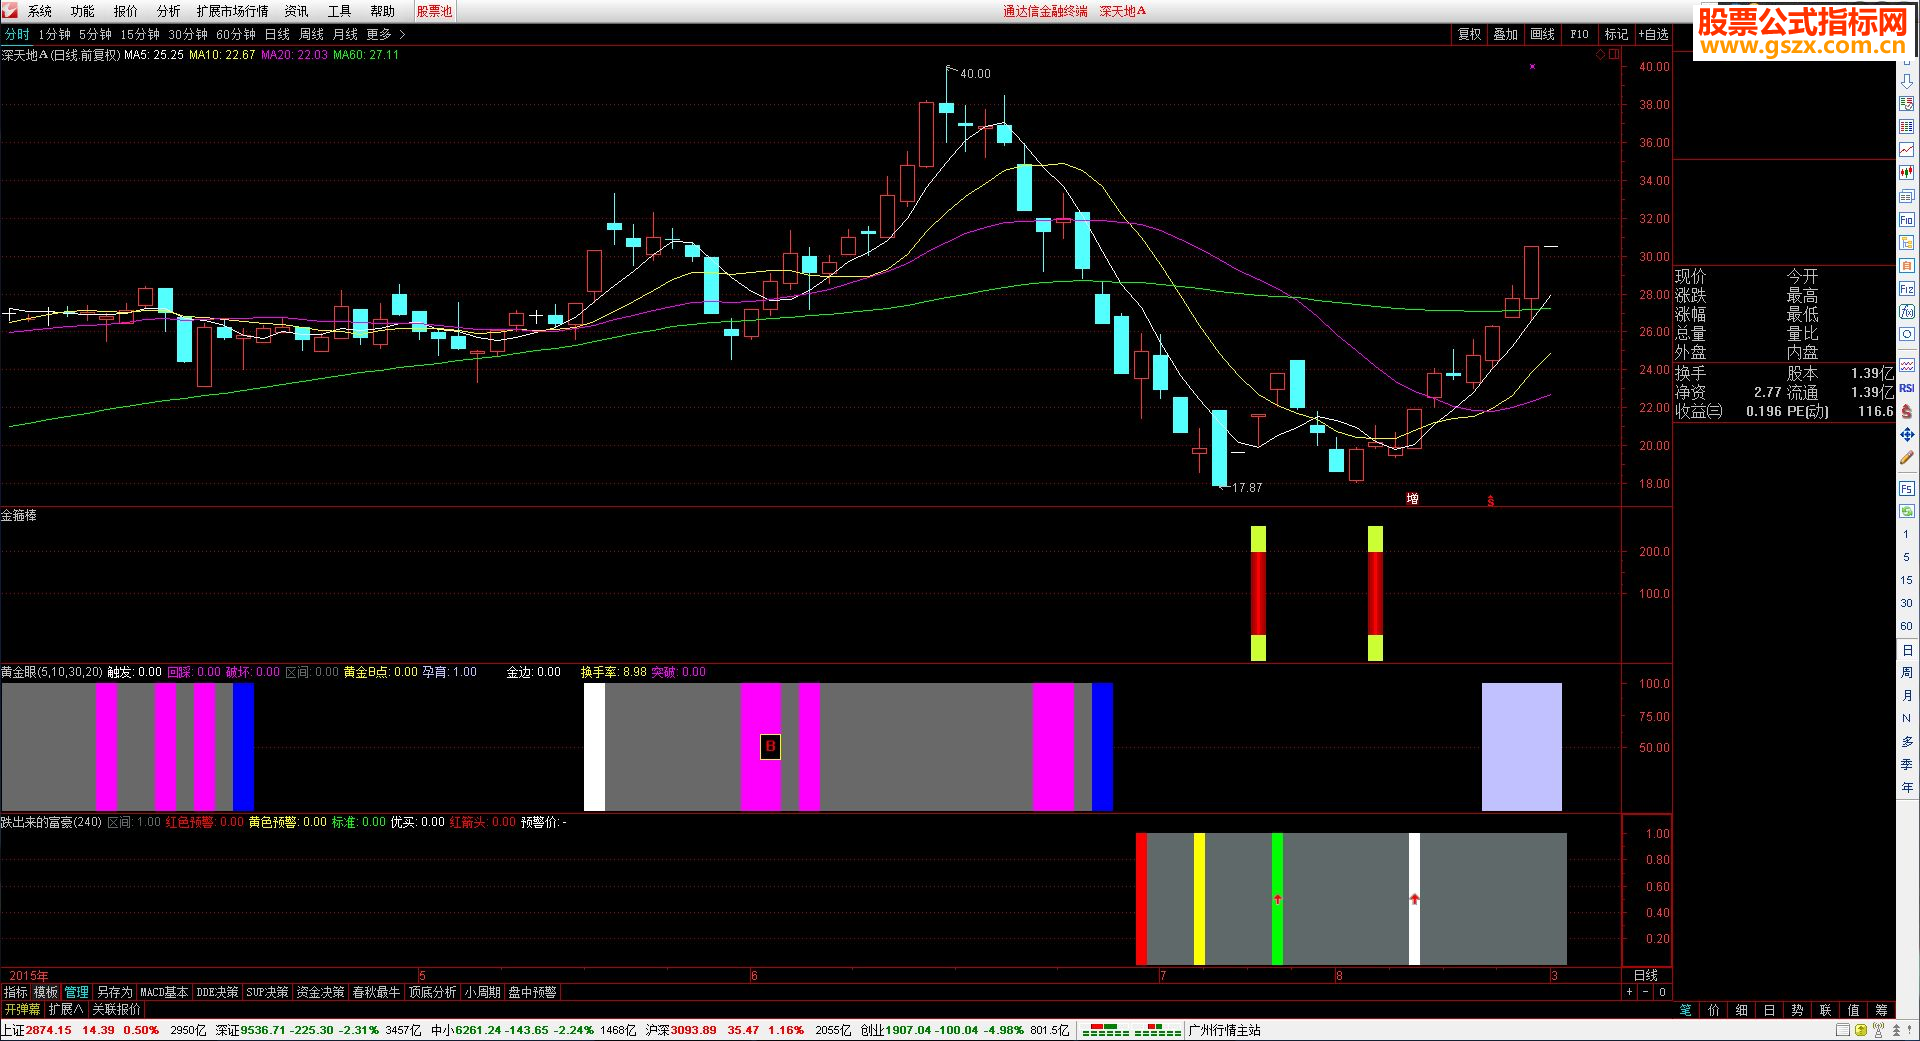1920x1041 pixels.
Task: Select the 60 minute period in right sidebar
Action: (x=1907, y=626)
